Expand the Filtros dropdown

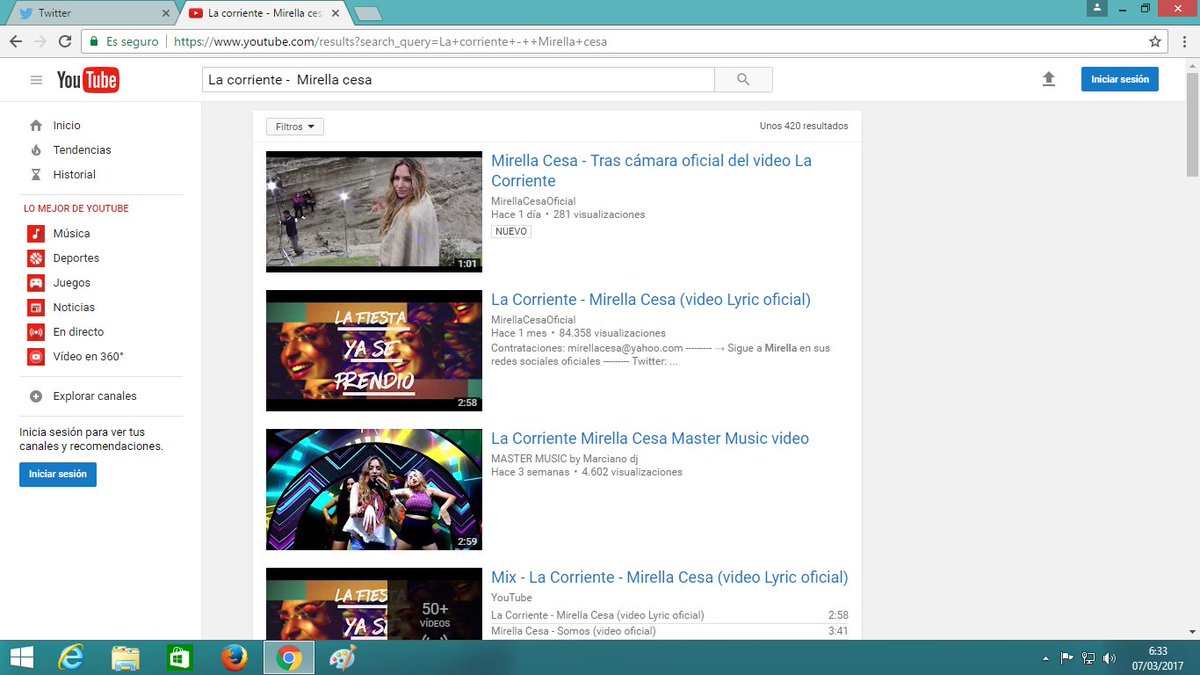(x=295, y=127)
